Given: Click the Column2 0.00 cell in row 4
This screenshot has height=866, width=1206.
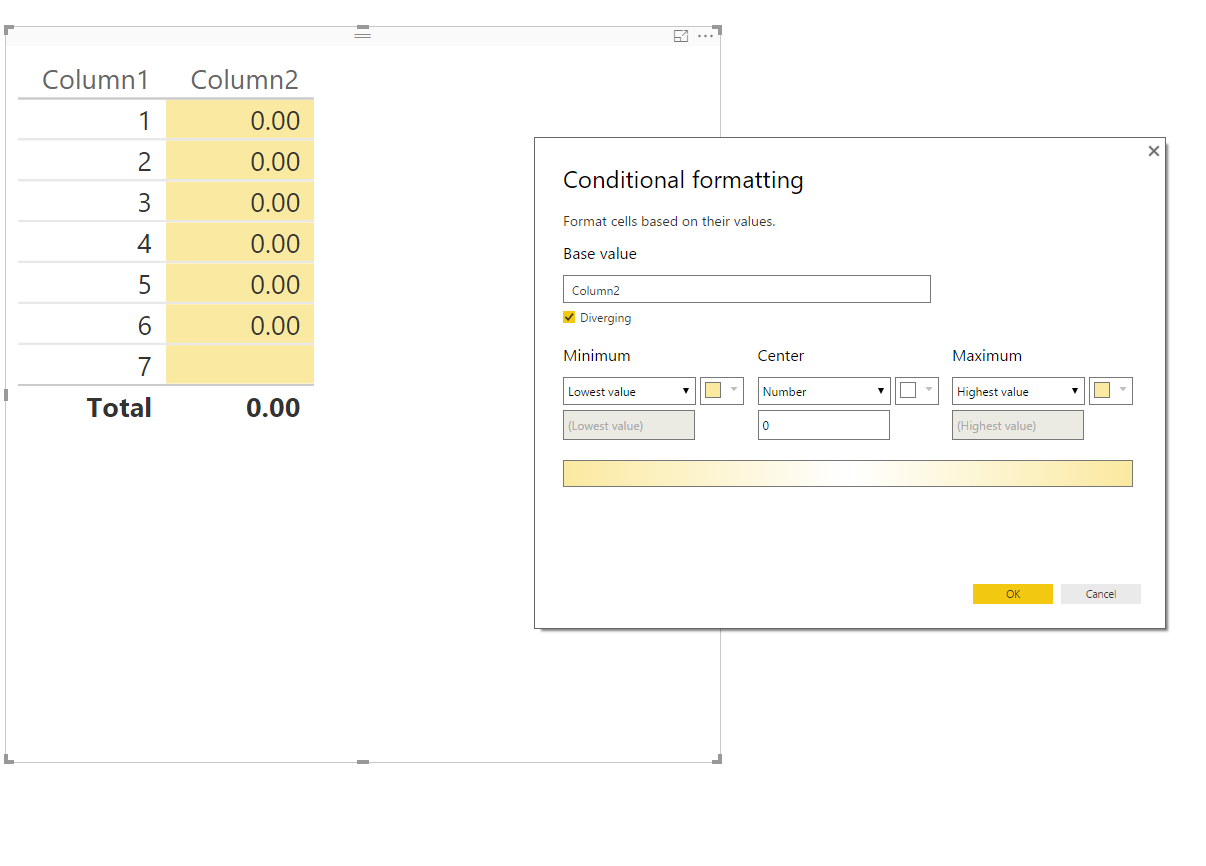Looking at the screenshot, I should (x=240, y=244).
